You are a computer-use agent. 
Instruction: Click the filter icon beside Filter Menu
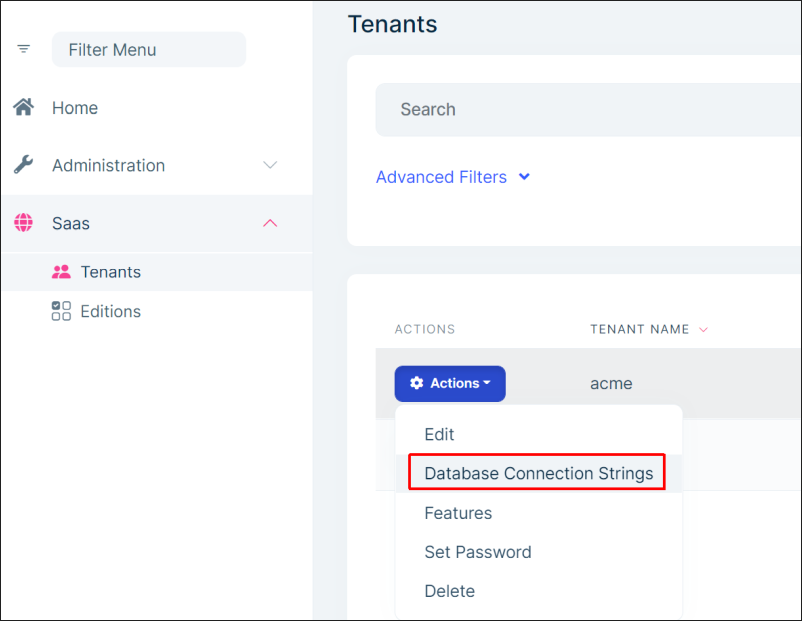click(22, 49)
